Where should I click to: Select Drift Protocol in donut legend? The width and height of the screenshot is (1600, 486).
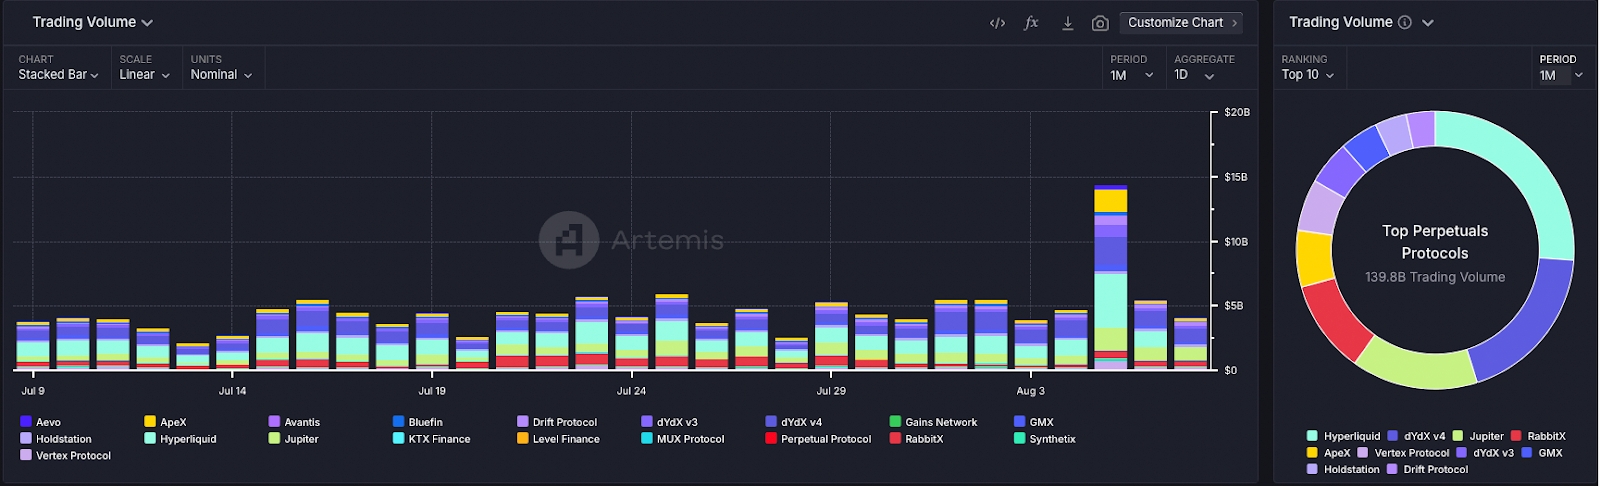[x=1427, y=470]
